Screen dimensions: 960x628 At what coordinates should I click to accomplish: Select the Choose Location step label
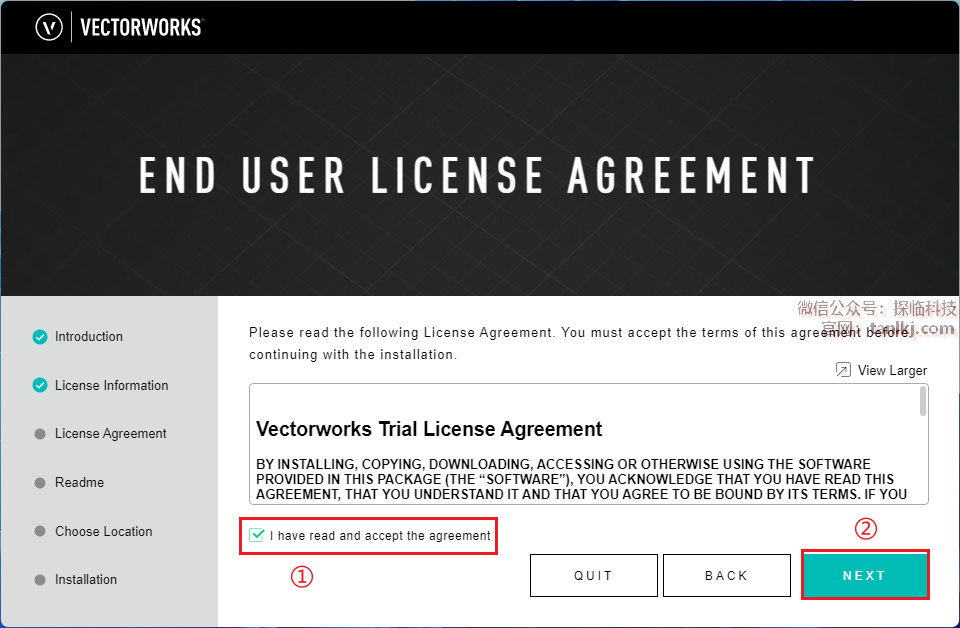(103, 531)
